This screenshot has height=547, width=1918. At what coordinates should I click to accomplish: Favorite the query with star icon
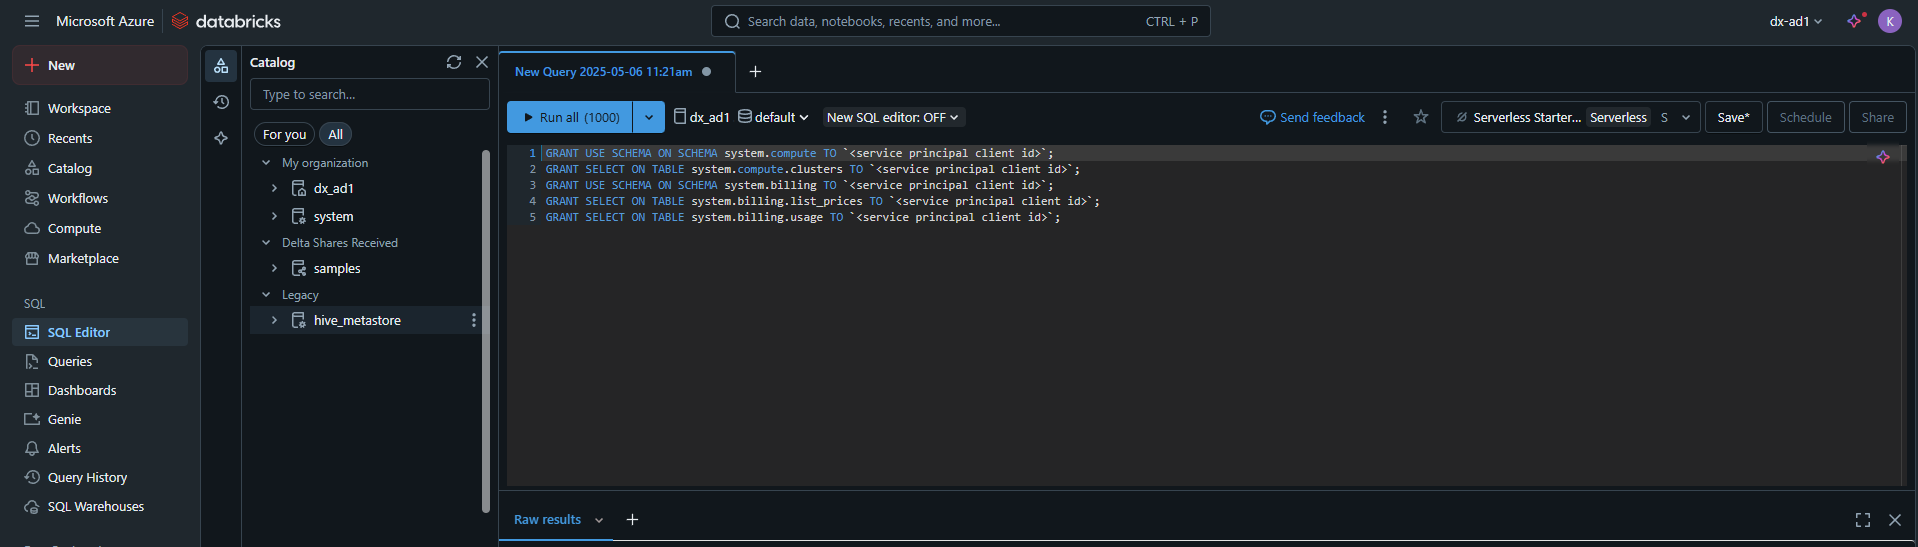[x=1420, y=117]
